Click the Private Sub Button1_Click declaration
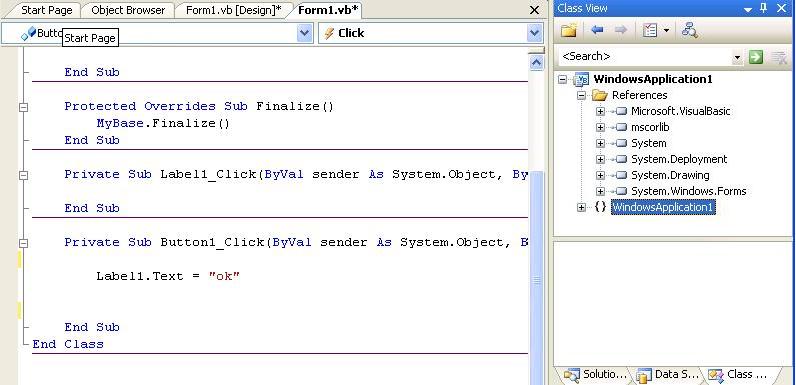The image size is (796, 385). click(x=296, y=242)
